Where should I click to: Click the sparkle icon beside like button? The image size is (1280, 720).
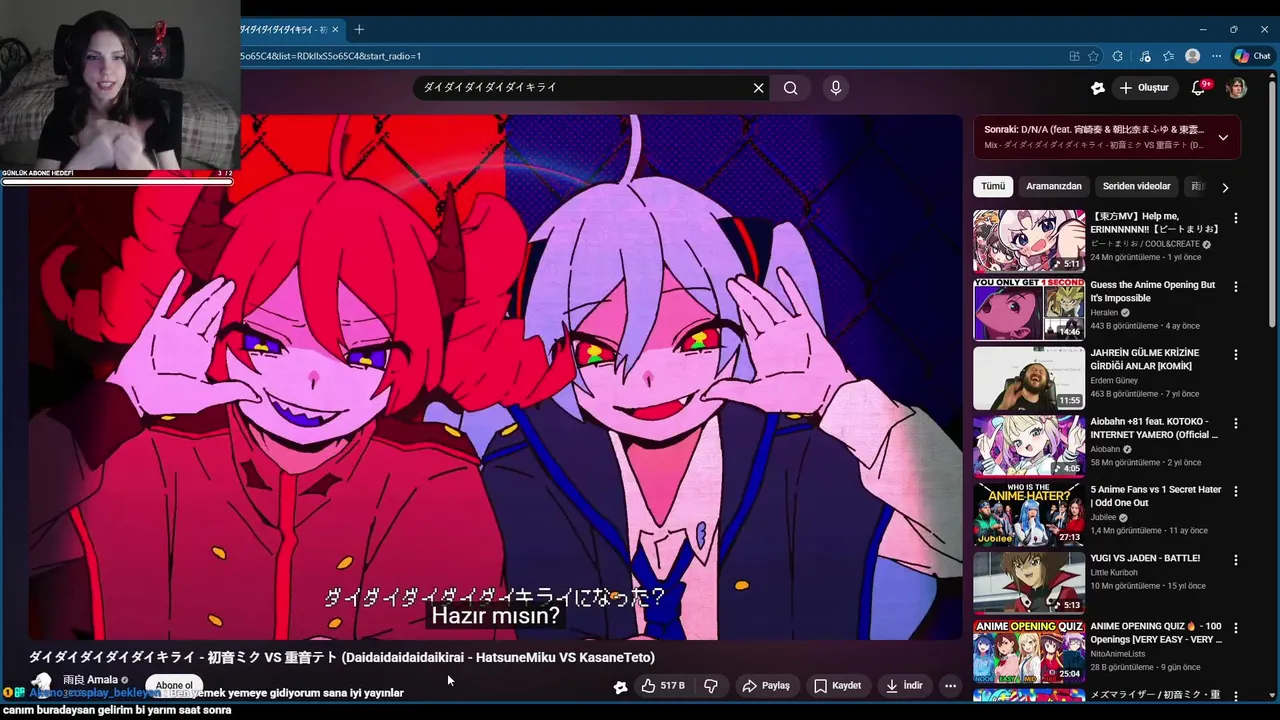coord(621,686)
